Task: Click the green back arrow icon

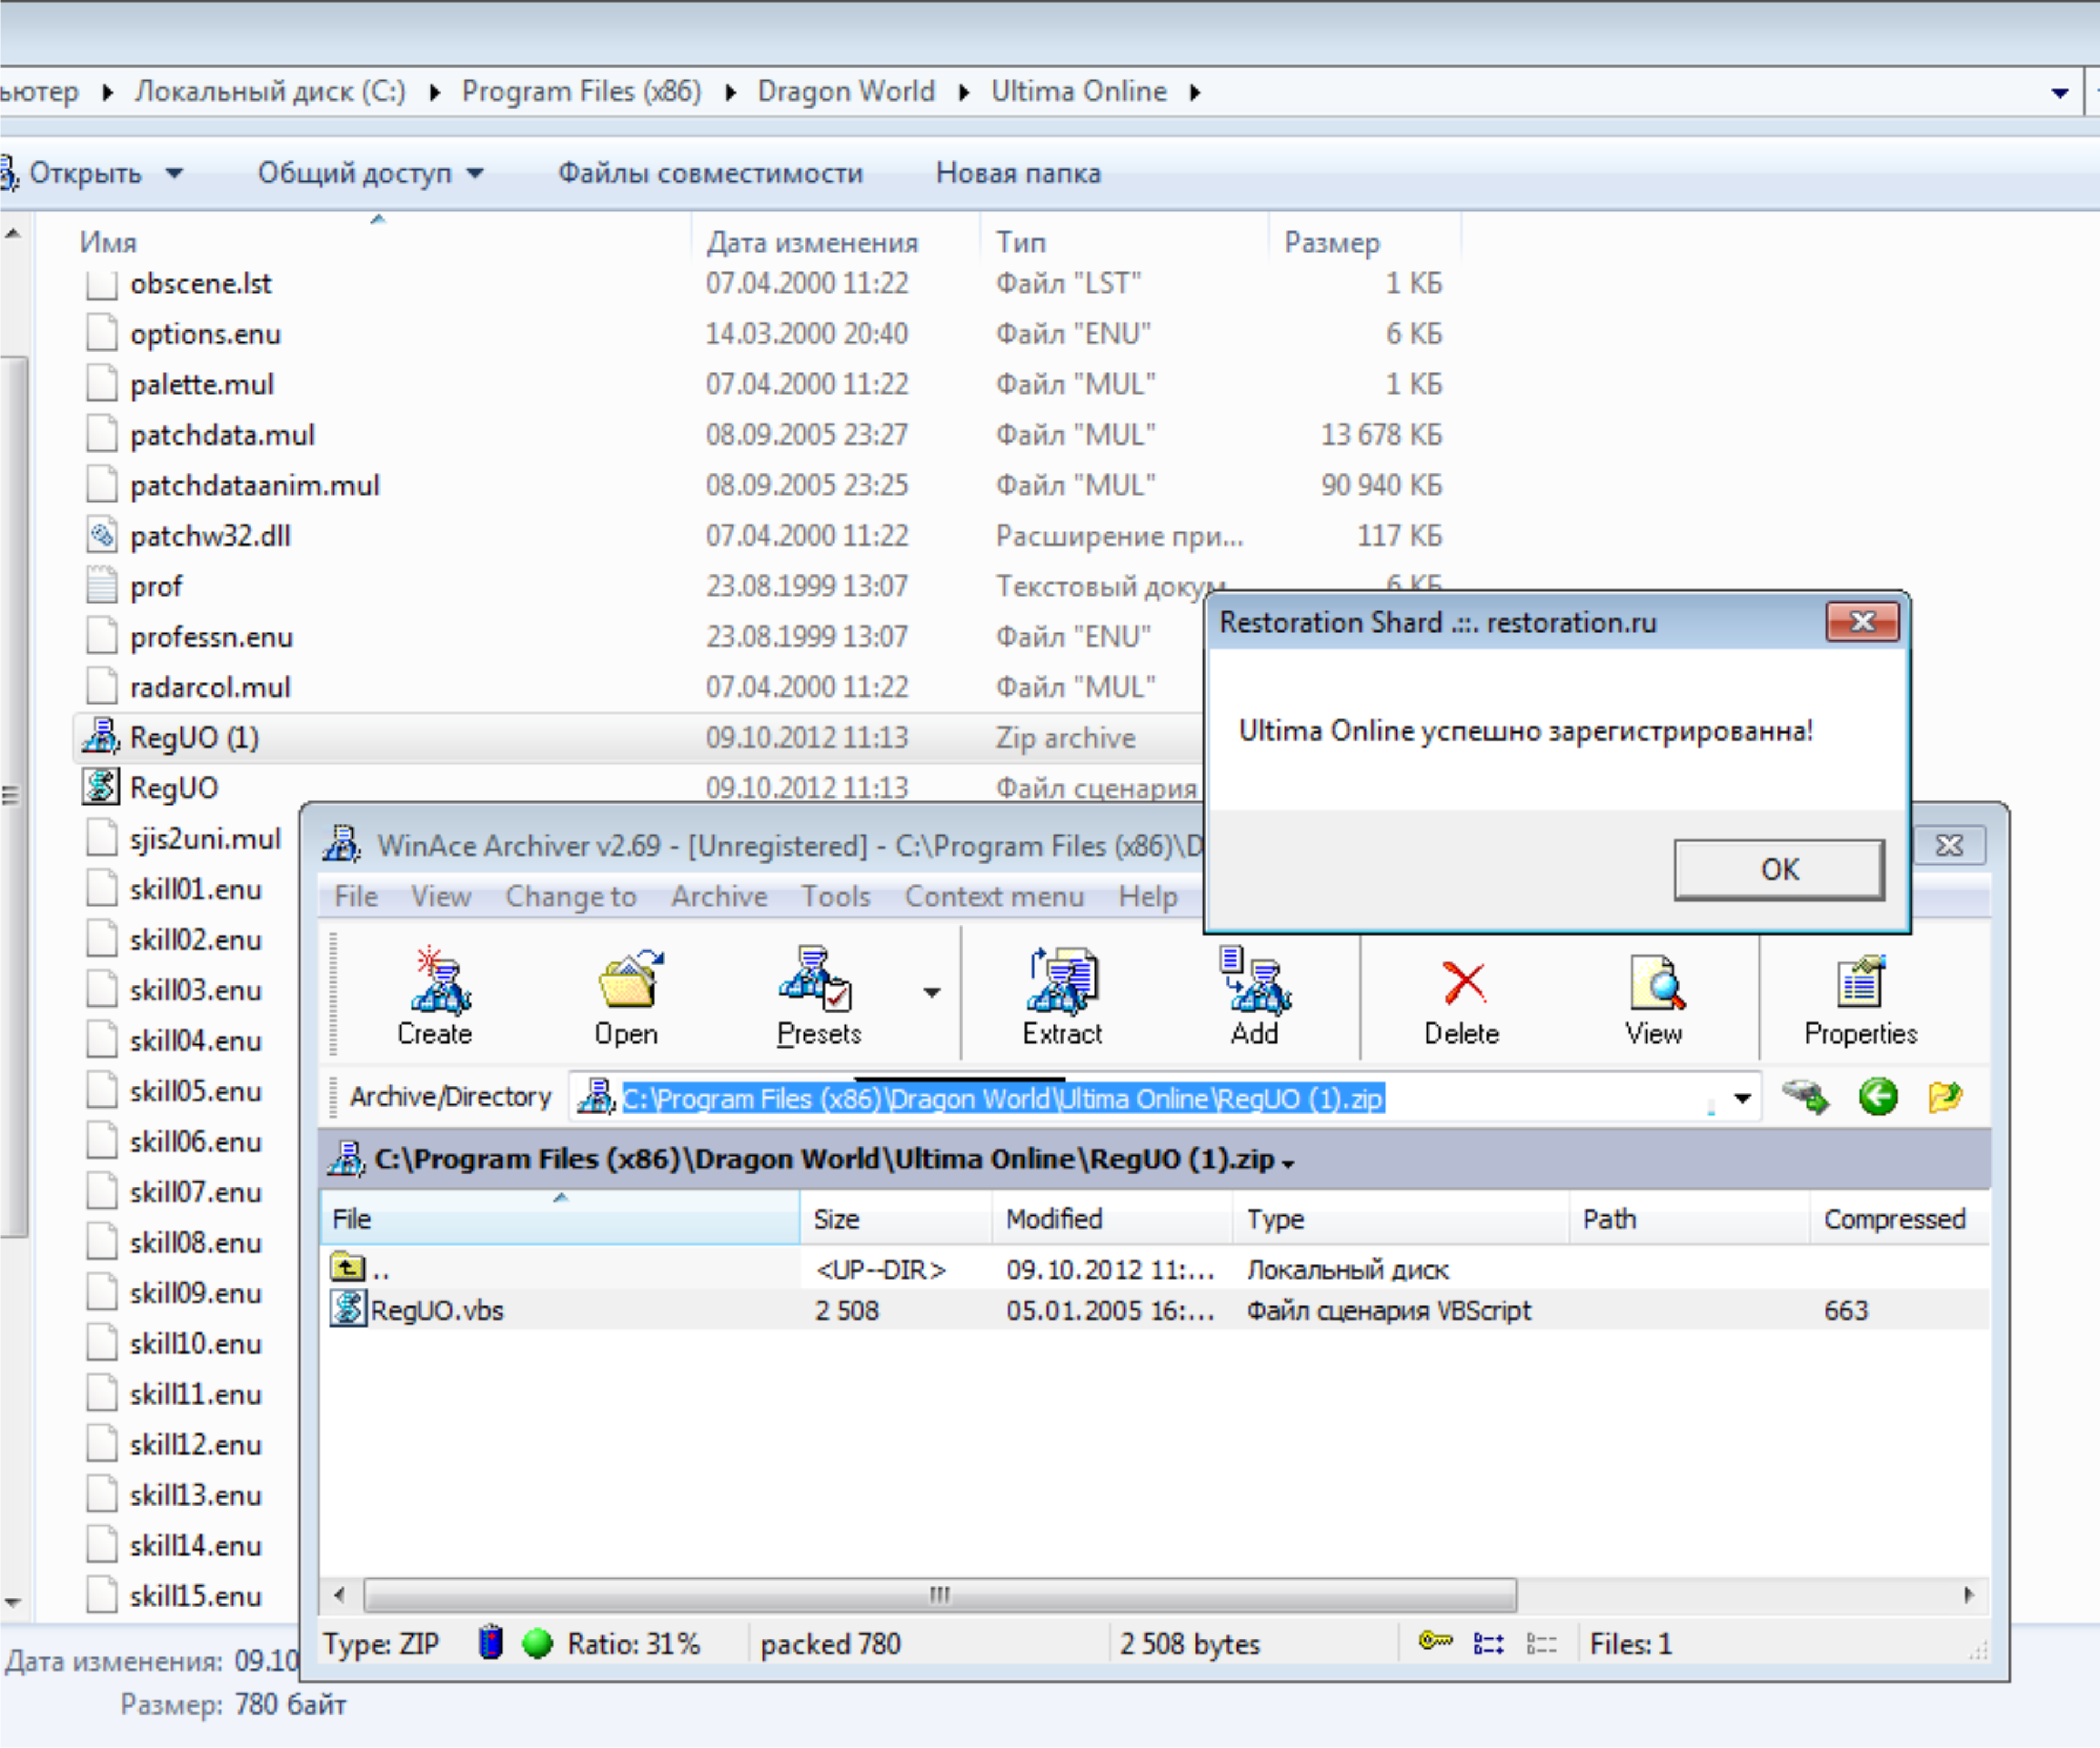Action: [x=1877, y=1097]
